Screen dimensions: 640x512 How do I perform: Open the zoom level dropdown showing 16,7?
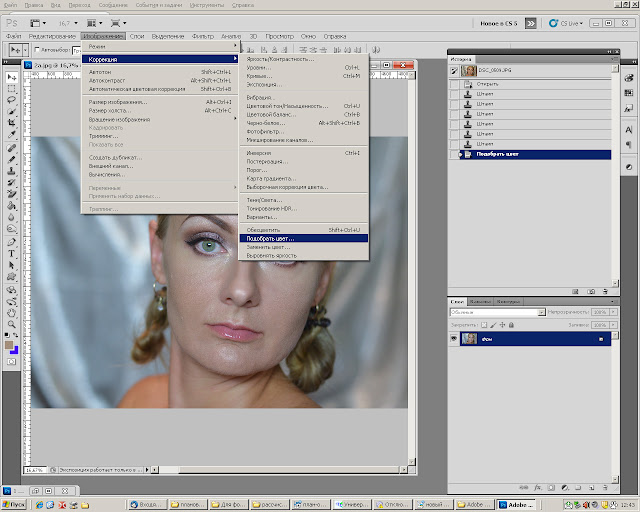(x=67, y=21)
